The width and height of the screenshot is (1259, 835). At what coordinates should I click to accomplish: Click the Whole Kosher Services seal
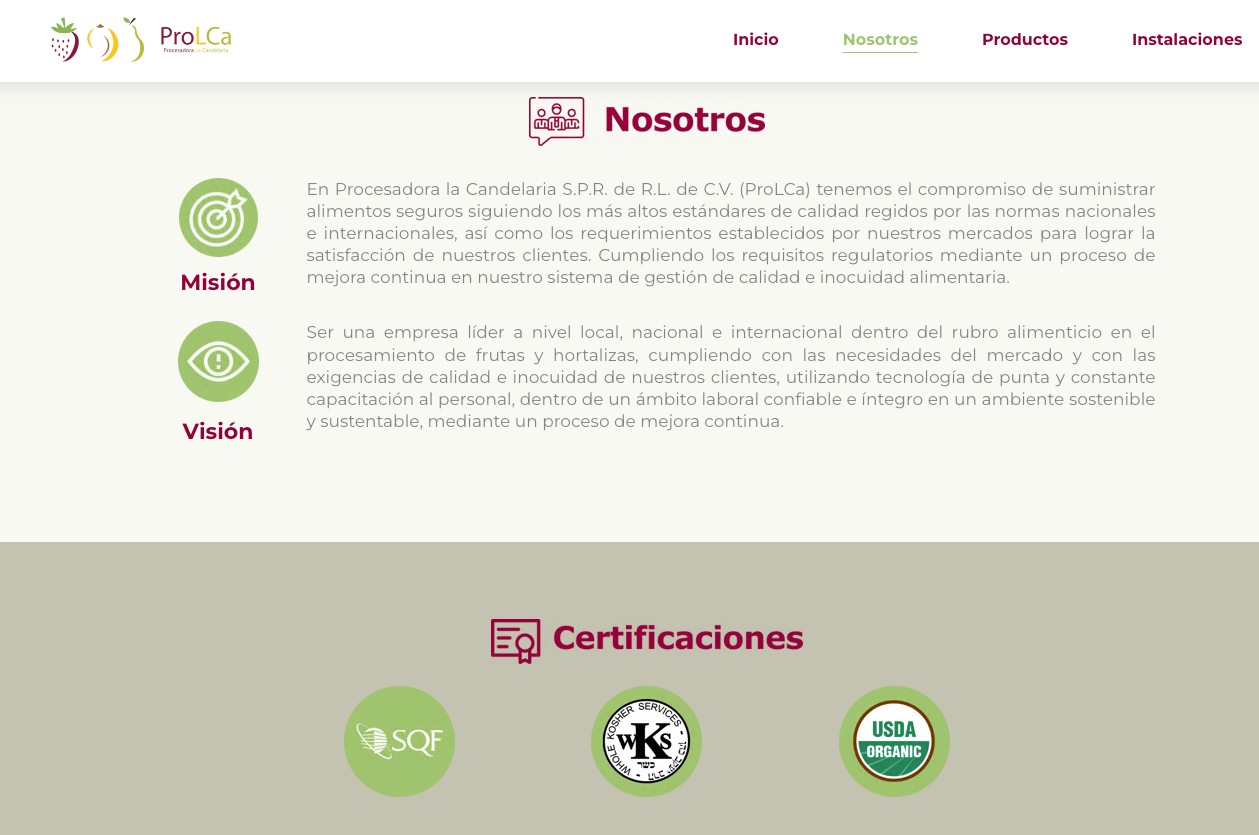(646, 741)
